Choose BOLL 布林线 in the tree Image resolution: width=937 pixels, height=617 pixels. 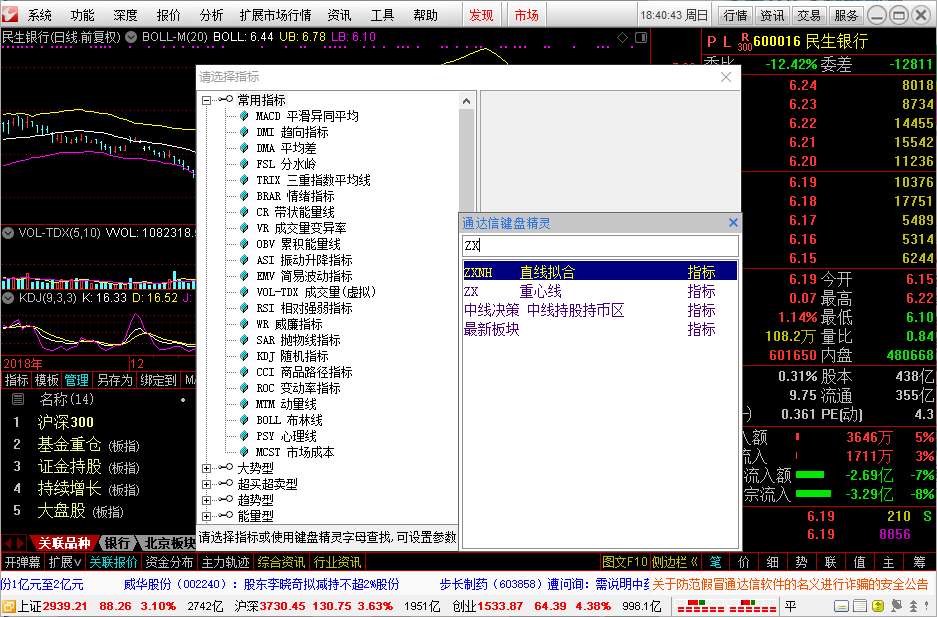click(x=289, y=420)
